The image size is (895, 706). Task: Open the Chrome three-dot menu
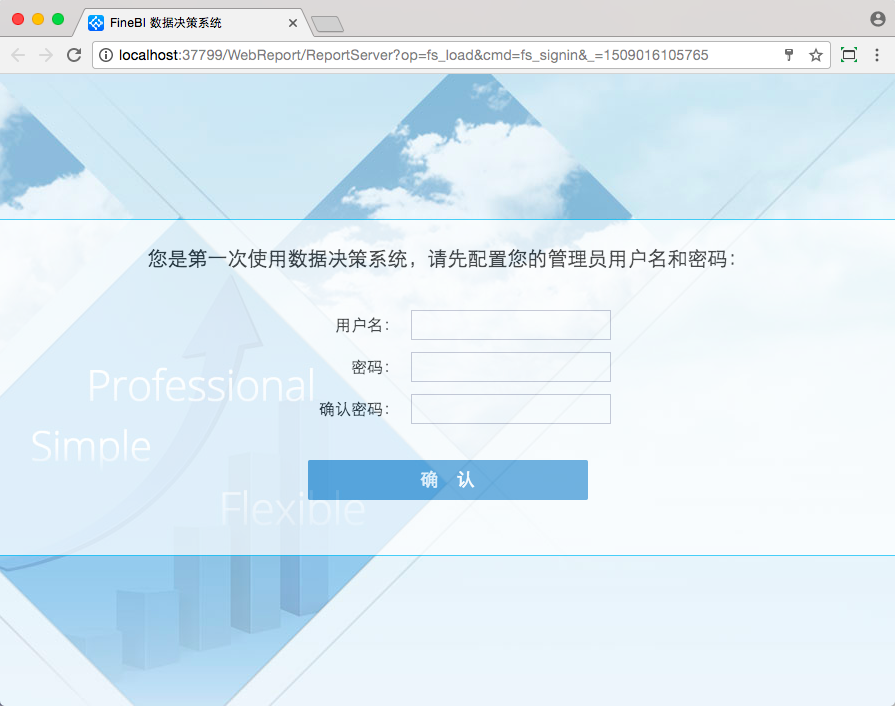coord(877,55)
